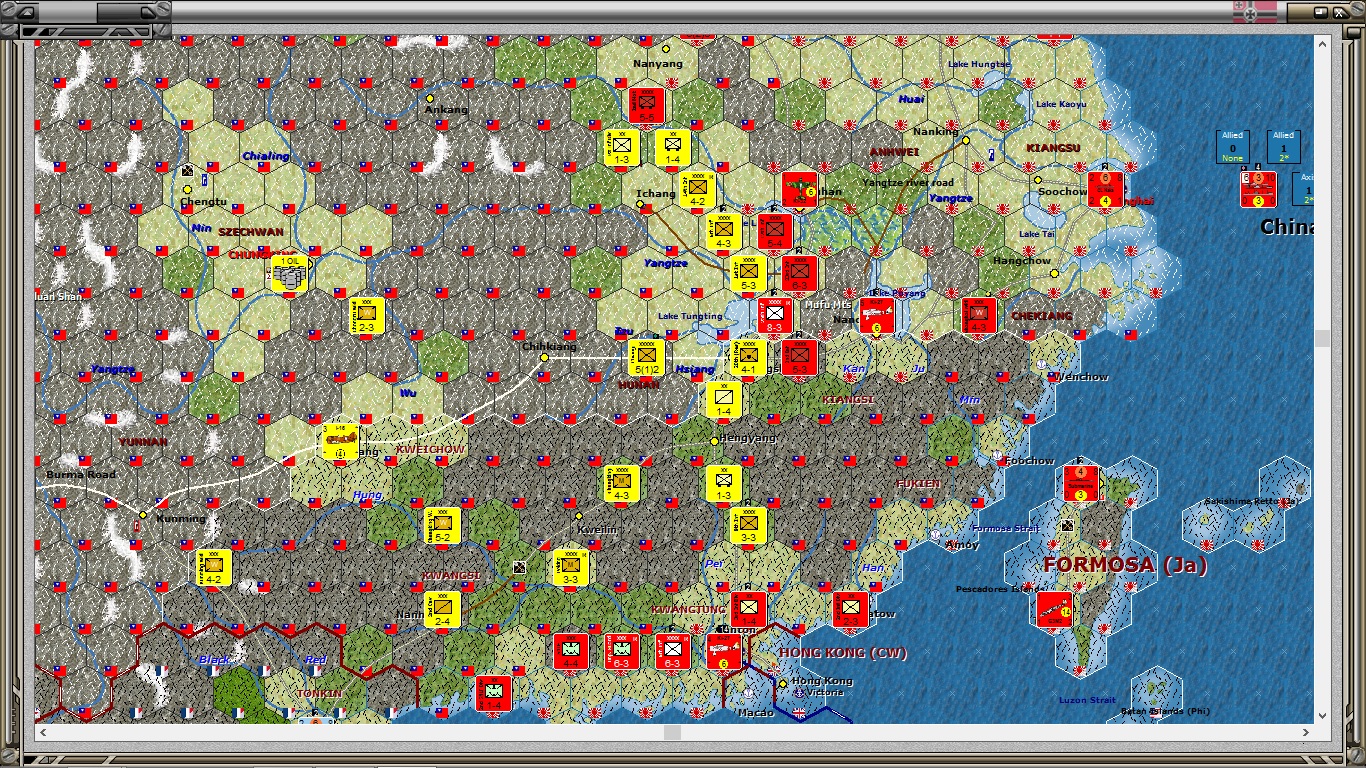
Task: Select the red 4-4 unit
Action: pos(571,651)
